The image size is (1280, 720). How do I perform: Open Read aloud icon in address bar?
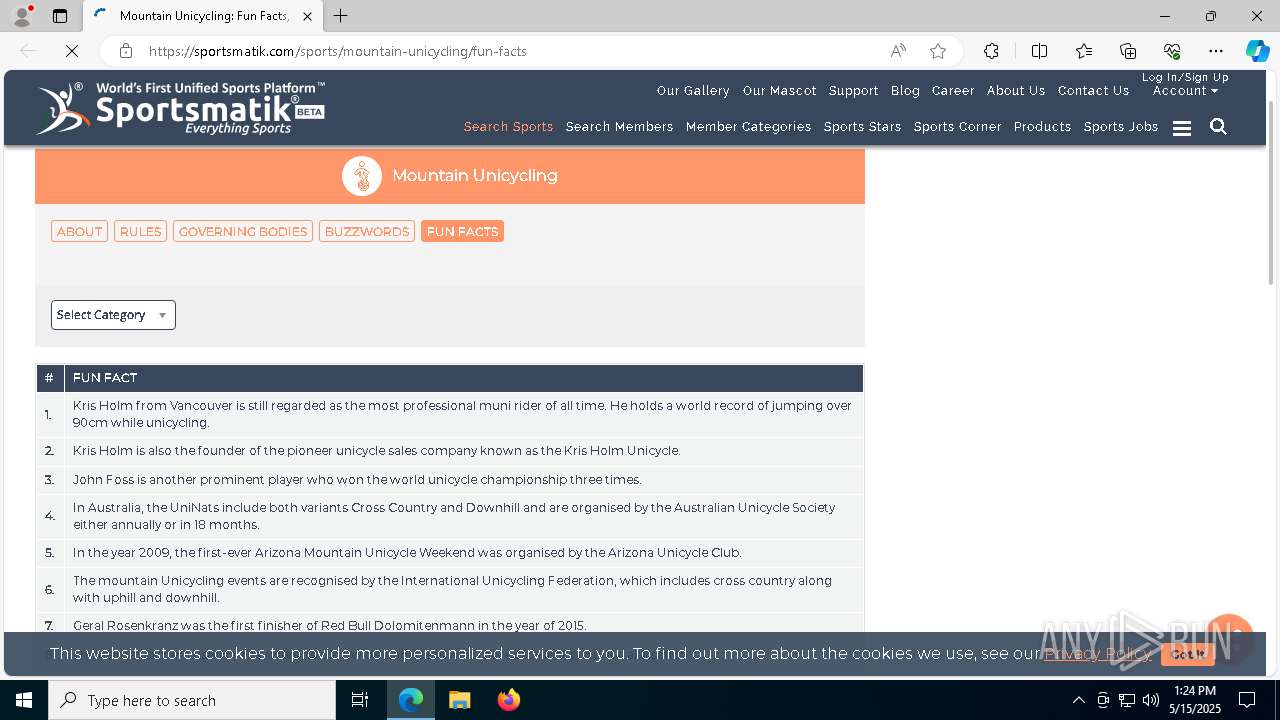[898, 51]
